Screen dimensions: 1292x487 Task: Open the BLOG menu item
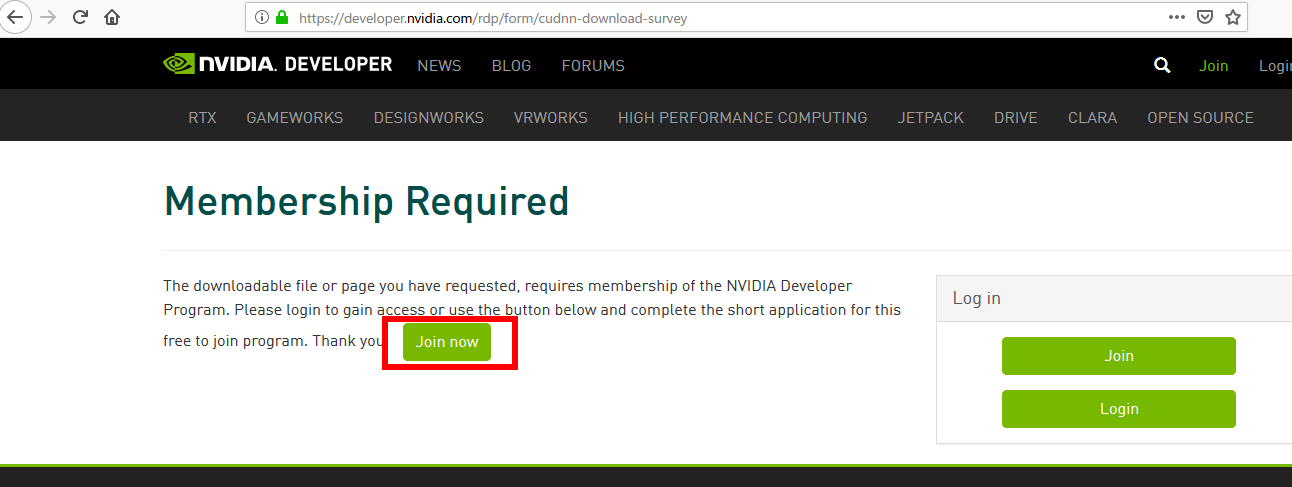point(512,65)
